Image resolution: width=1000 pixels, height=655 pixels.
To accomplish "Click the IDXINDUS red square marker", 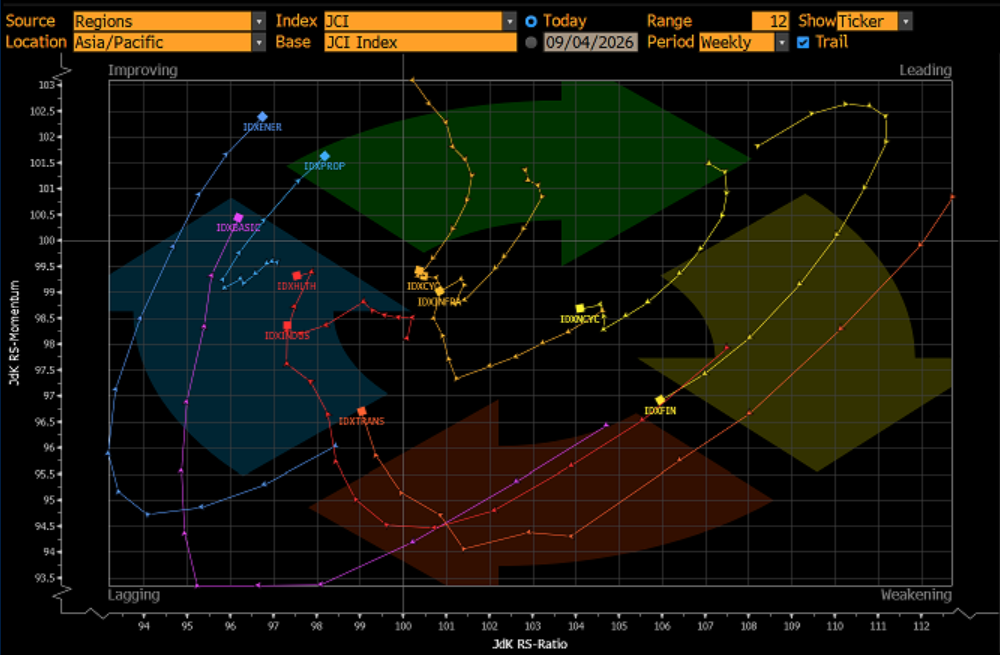I will [x=287, y=325].
